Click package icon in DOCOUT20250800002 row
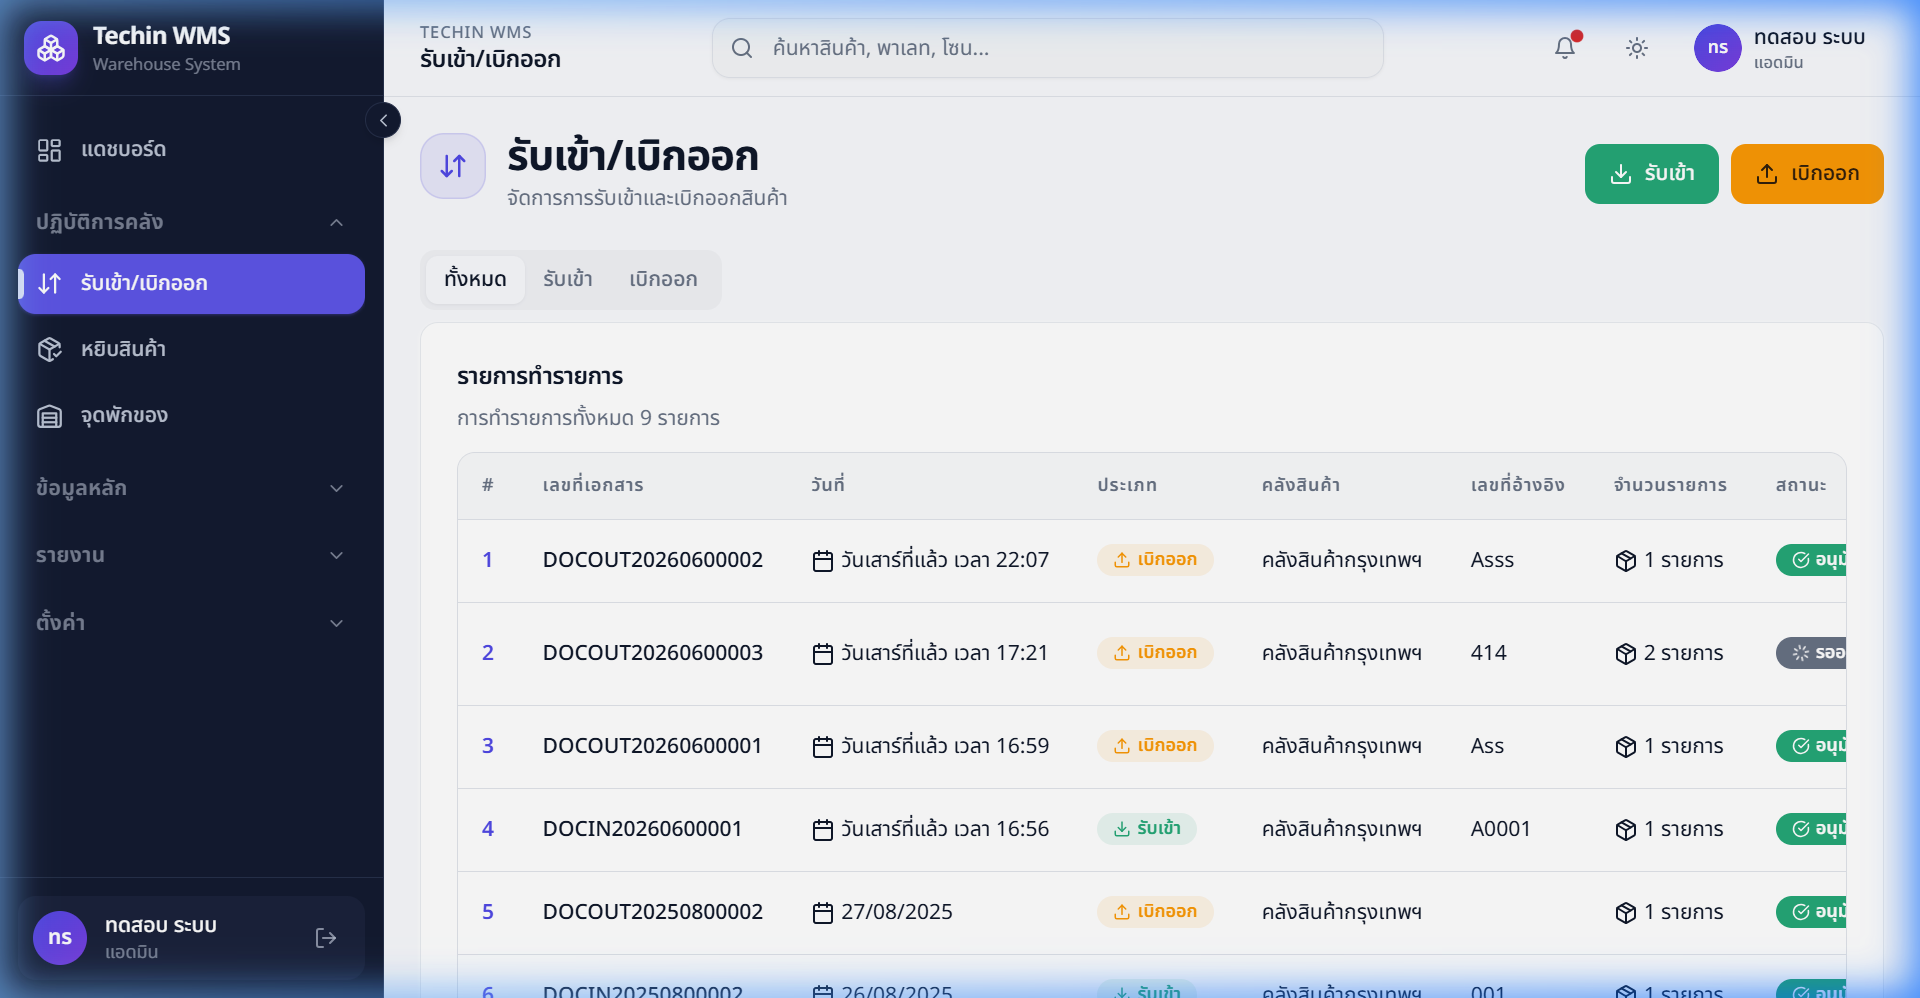This screenshot has height=998, width=1920. (x=1626, y=913)
